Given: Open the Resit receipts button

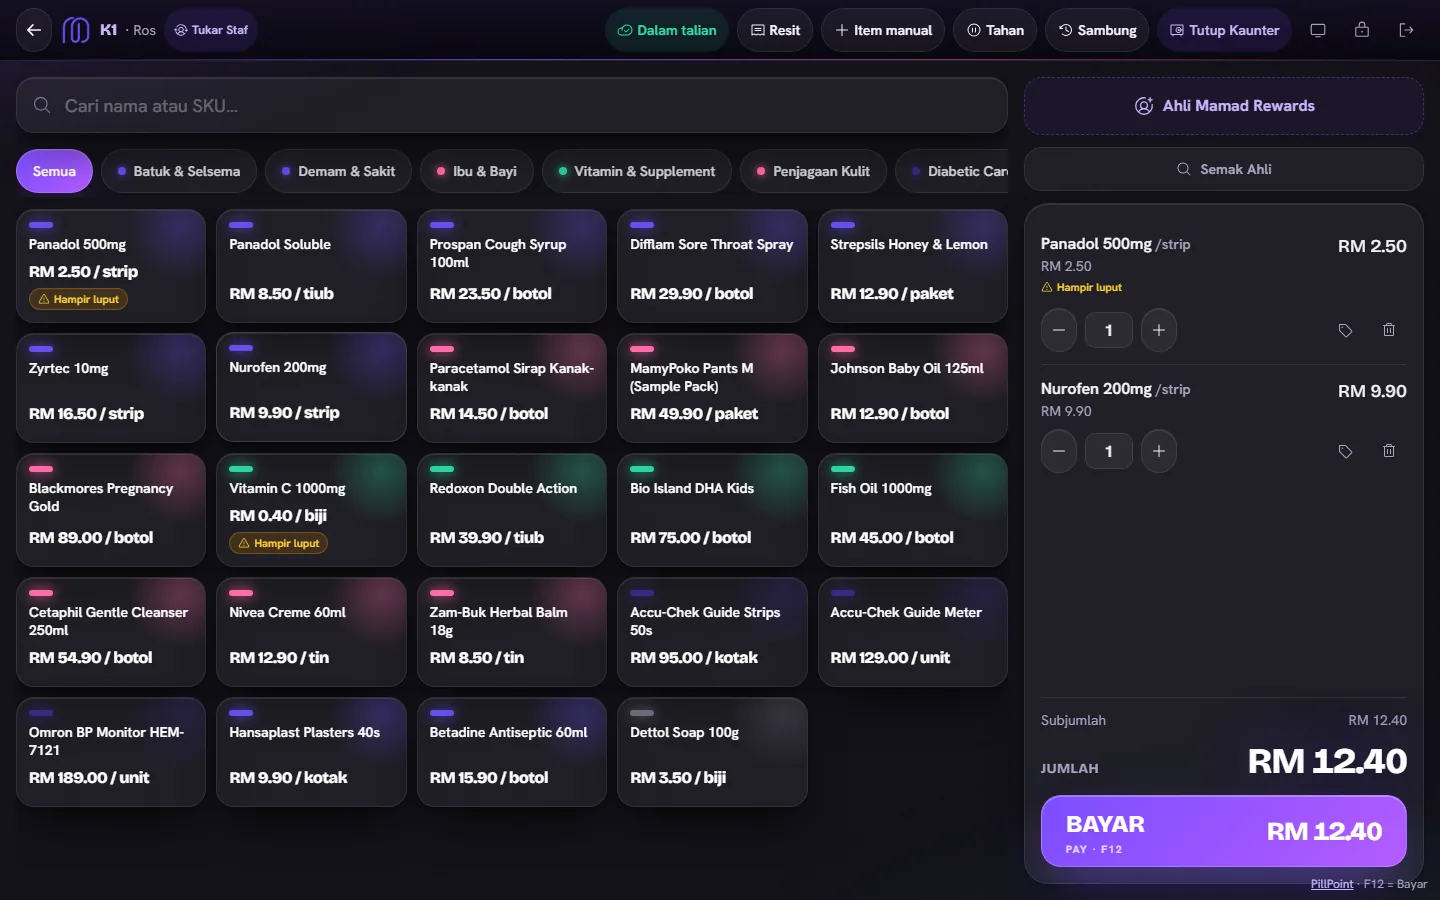Looking at the screenshot, I should [x=775, y=30].
